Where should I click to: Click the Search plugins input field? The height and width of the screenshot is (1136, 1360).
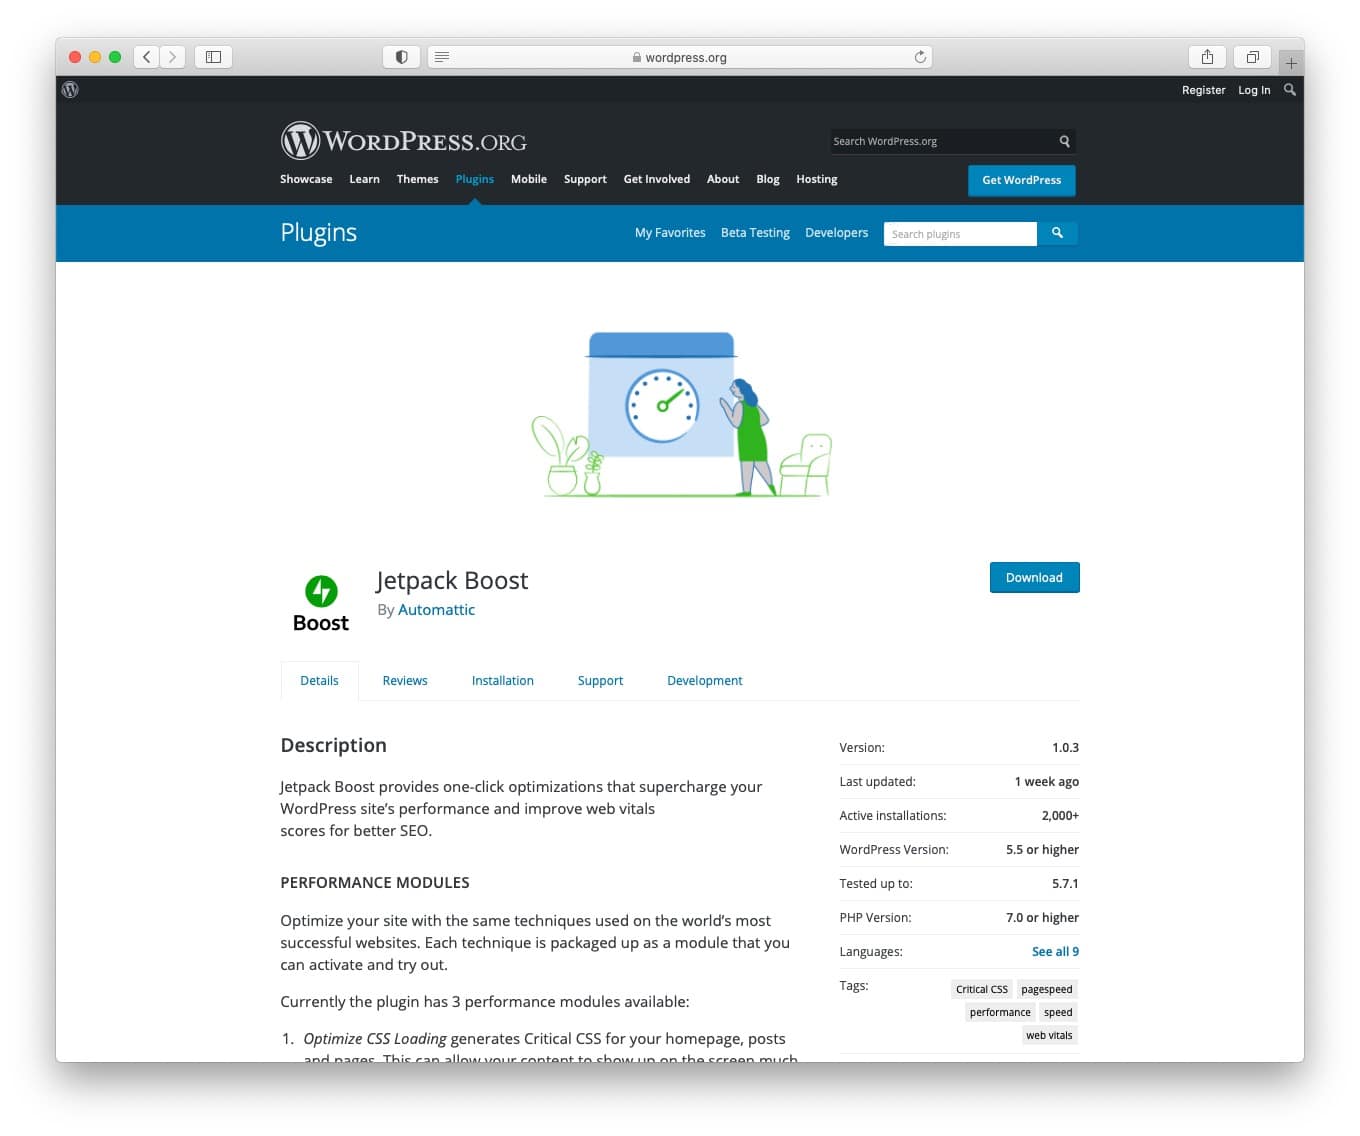tap(959, 234)
